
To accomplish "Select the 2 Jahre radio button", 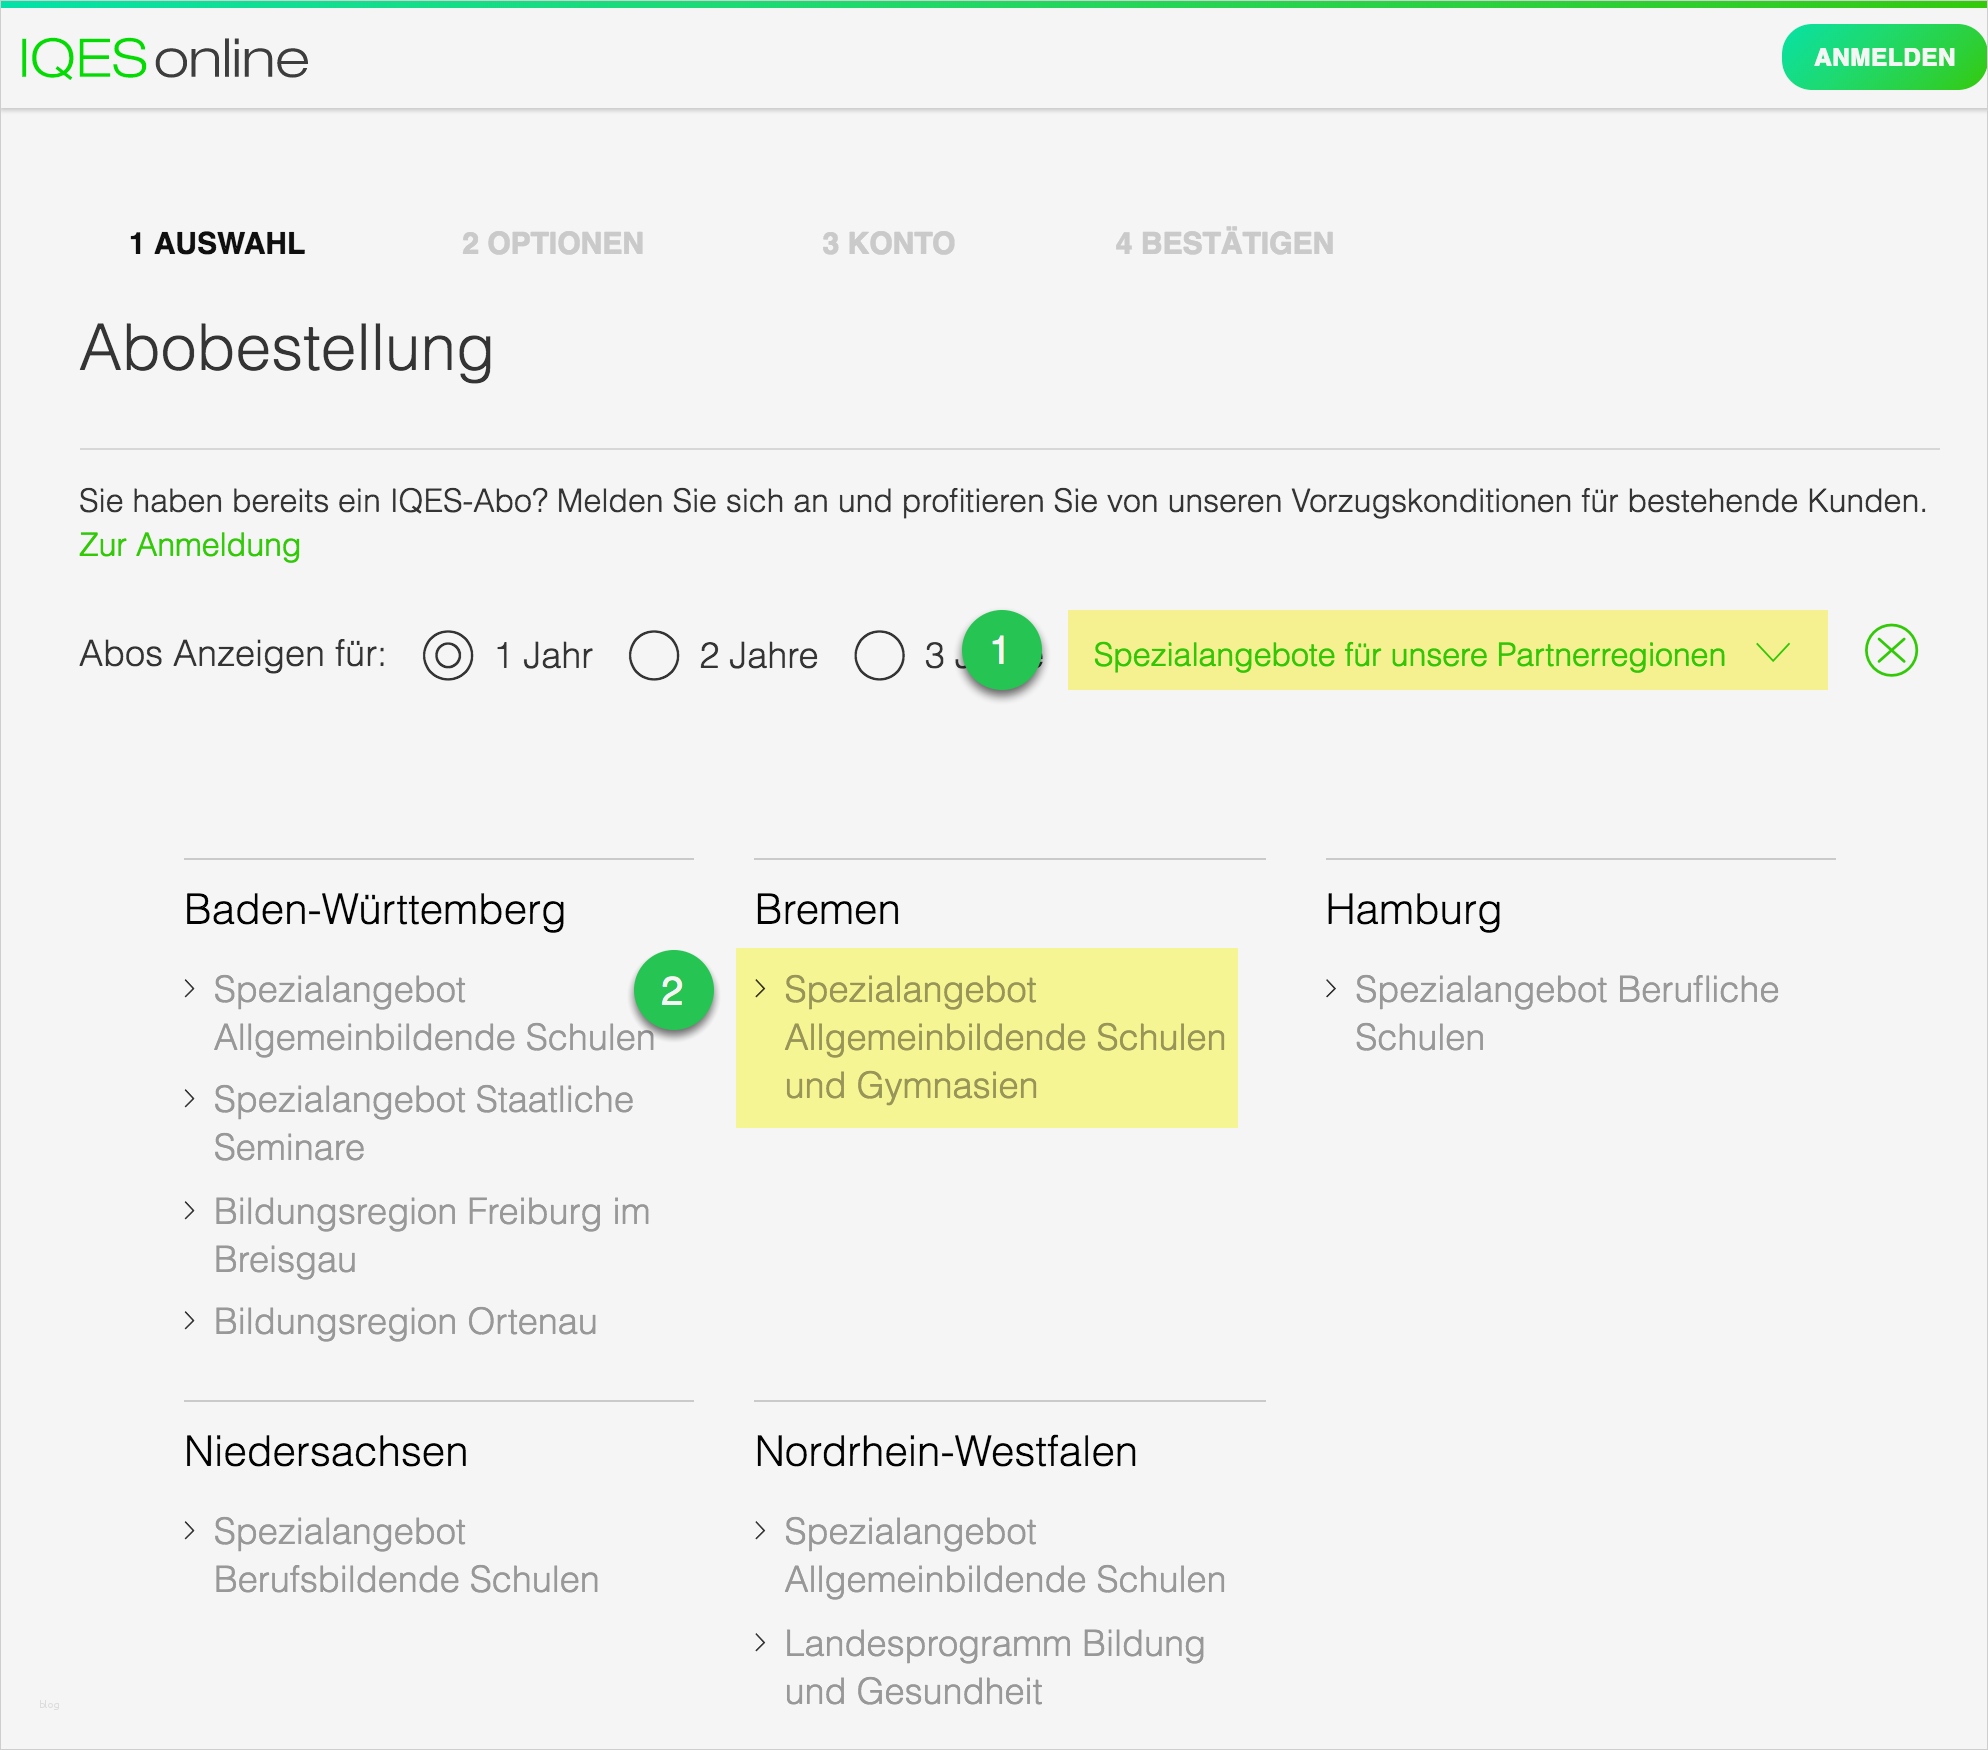I will click(x=654, y=655).
